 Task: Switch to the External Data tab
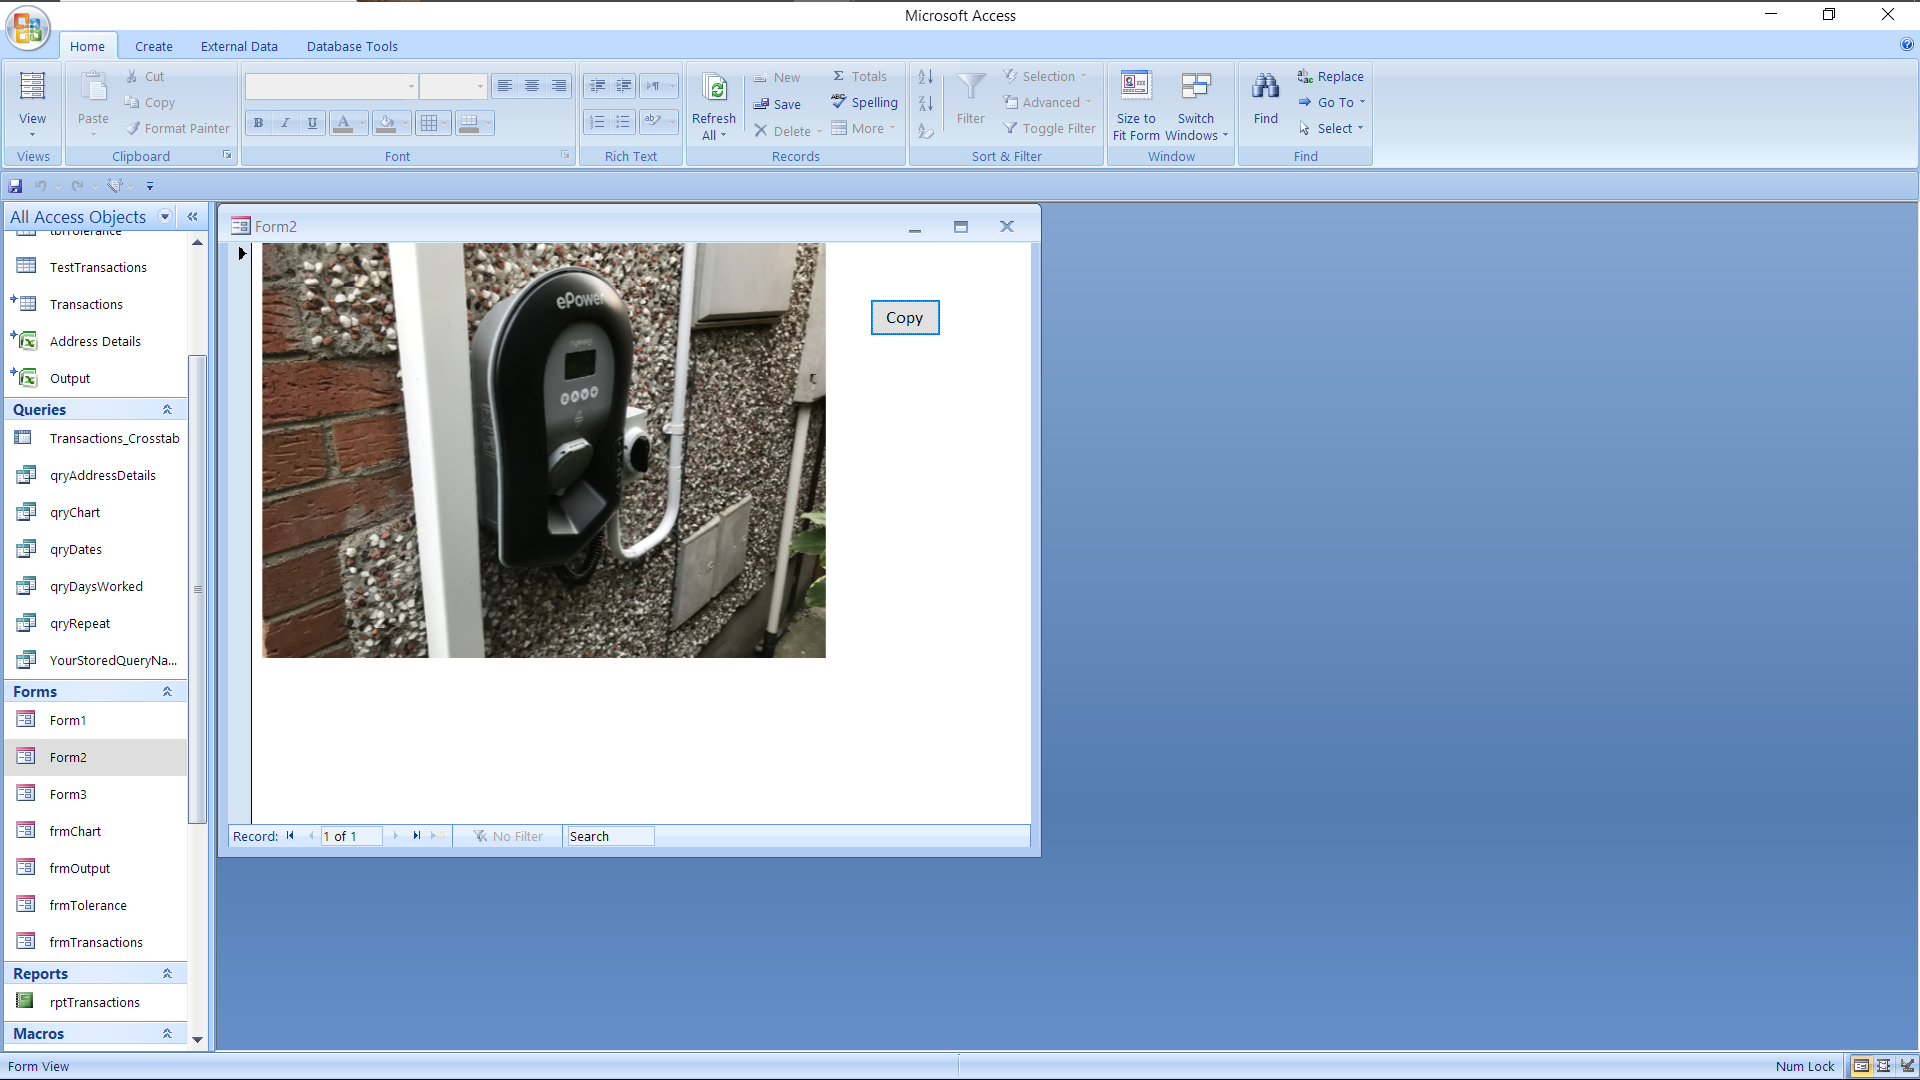239,46
